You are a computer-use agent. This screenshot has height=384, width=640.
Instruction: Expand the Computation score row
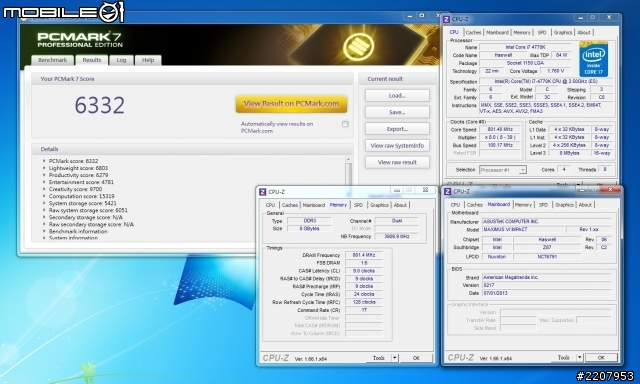44,196
